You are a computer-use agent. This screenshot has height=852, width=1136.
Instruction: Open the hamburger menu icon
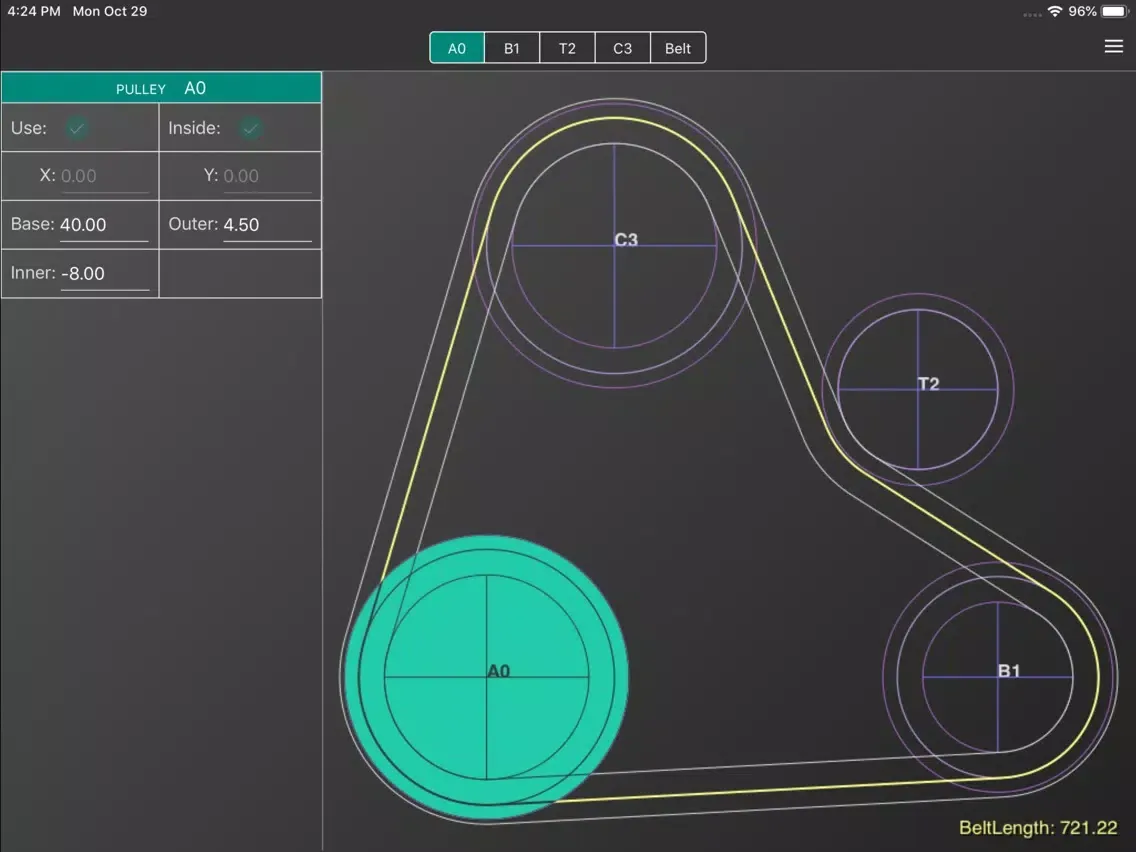click(1114, 47)
